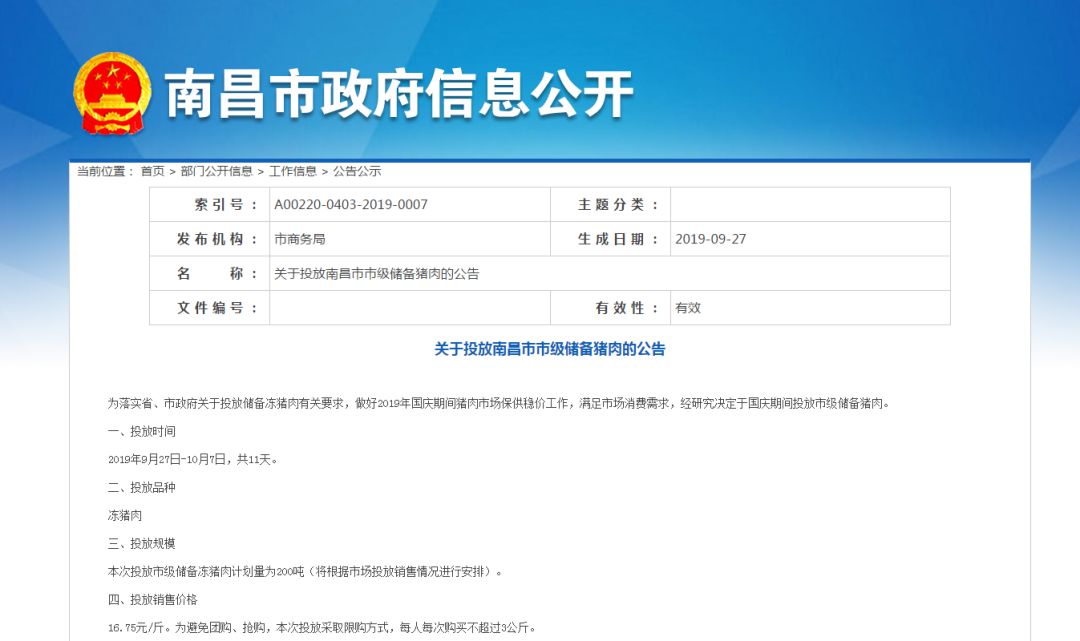Select the line 2019年9月27日-10月7日，共11天
Screen dimensions: 1080x641
pos(192,459)
